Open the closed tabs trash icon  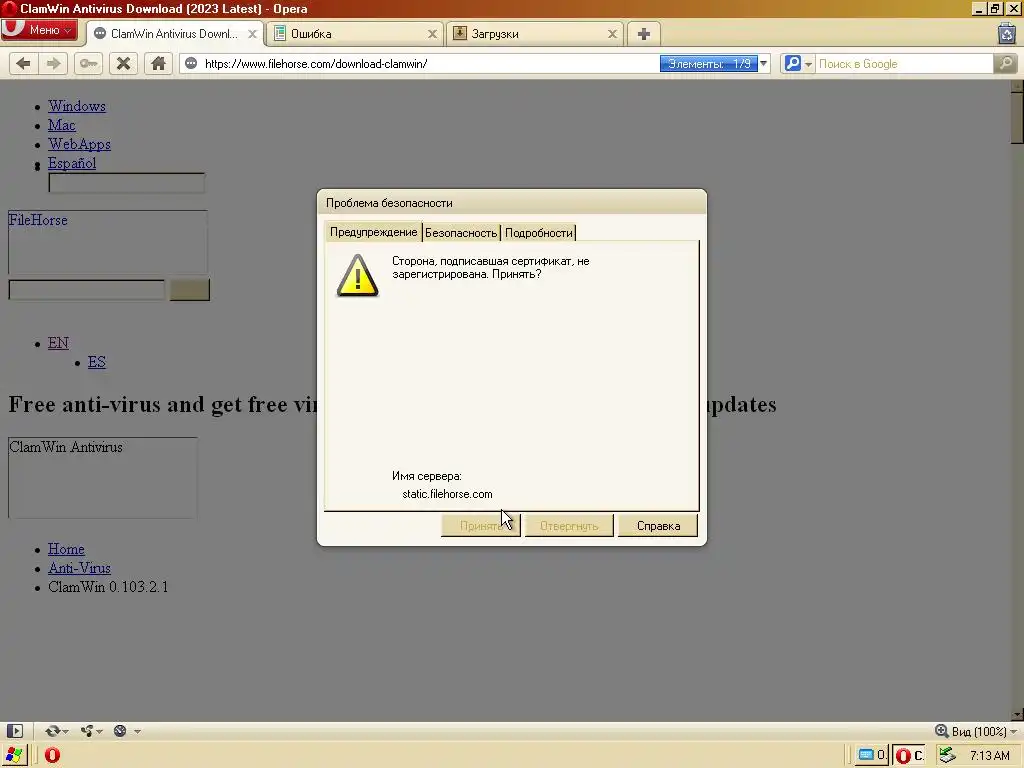tap(1007, 33)
